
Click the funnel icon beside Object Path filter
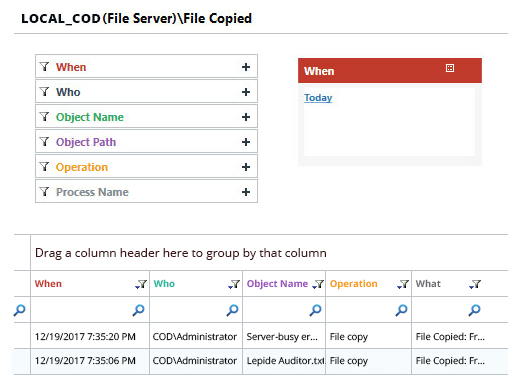pos(44,141)
